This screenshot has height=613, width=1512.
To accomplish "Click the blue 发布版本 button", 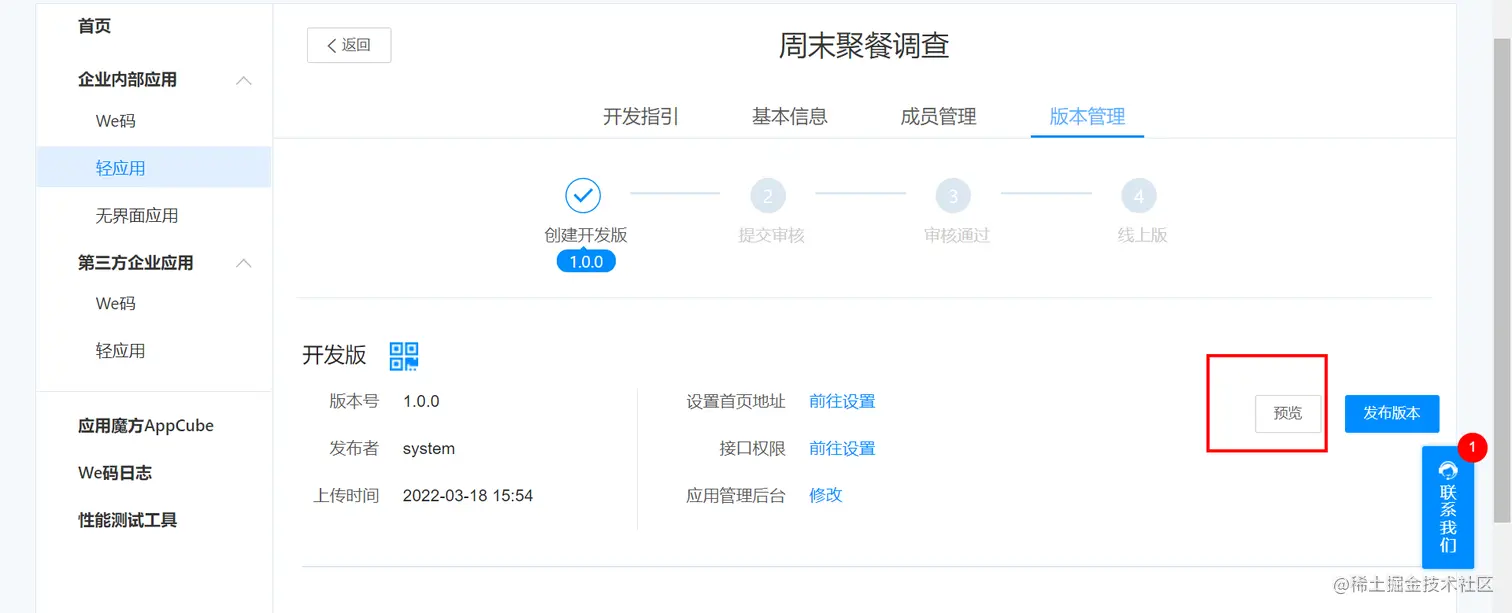I will [1392, 413].
